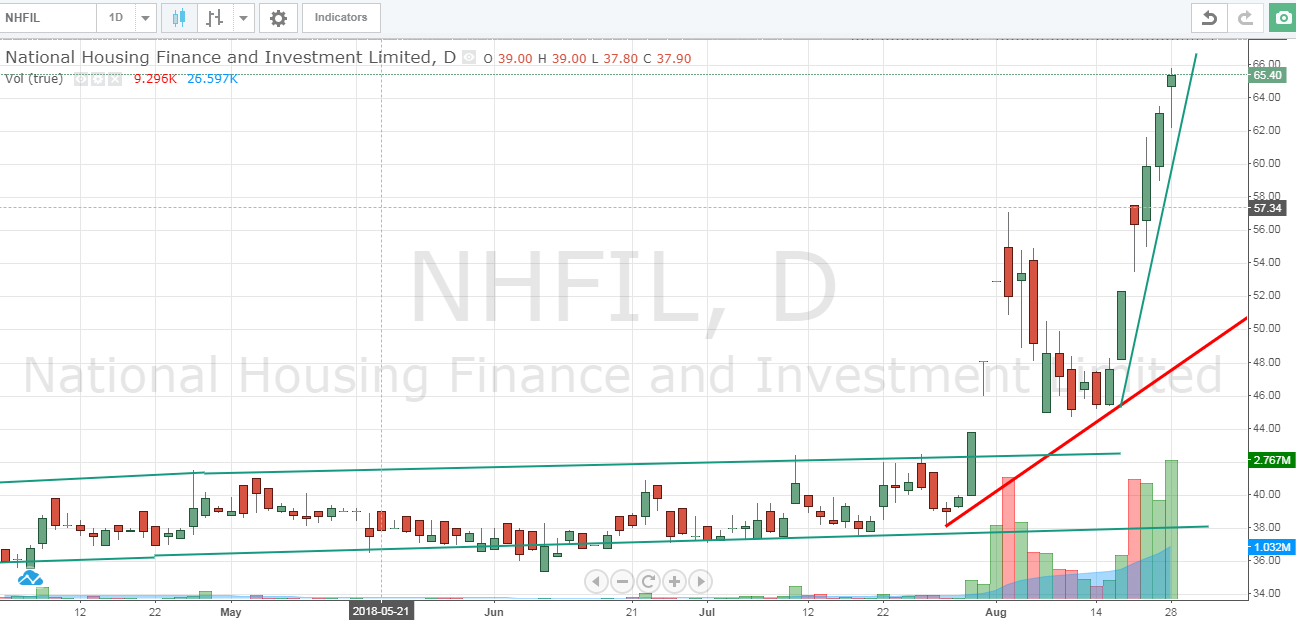The height and width of the screenshot is (620, 1296).
Task: Click the 1.032M volume average label
Action: [1272, 547]
